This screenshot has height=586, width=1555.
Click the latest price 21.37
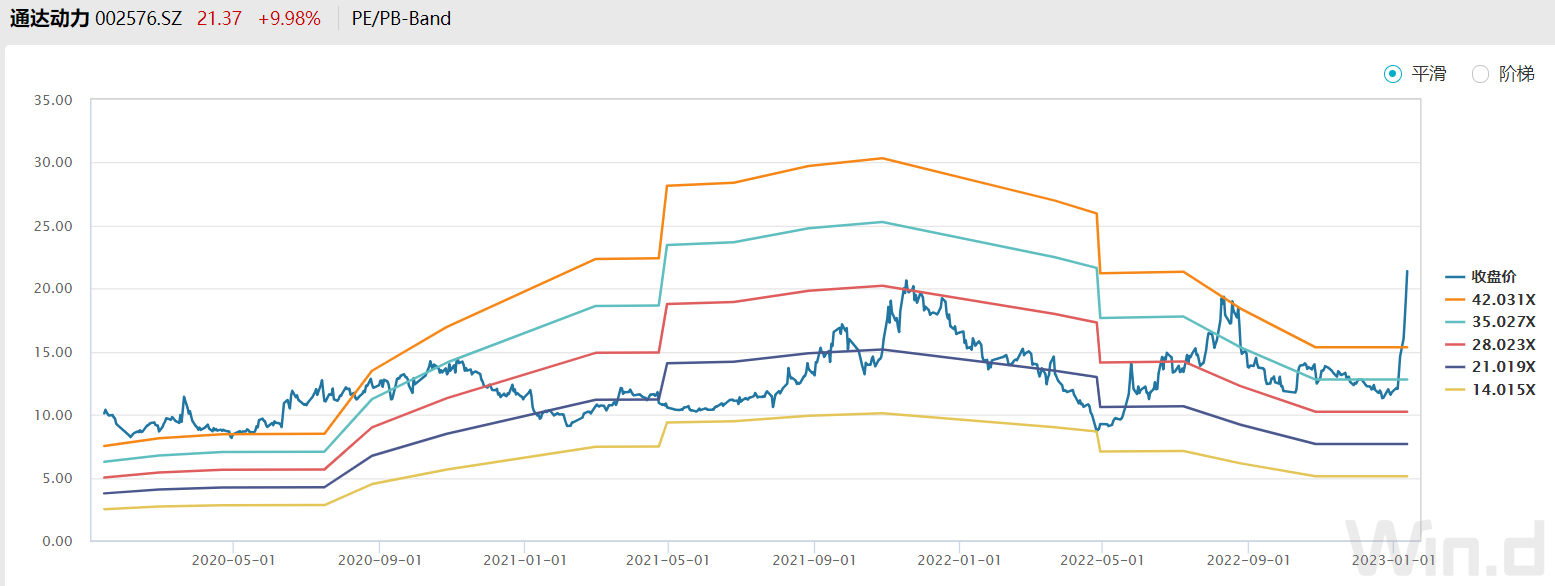pyautogui.click(x=219, y=19)
